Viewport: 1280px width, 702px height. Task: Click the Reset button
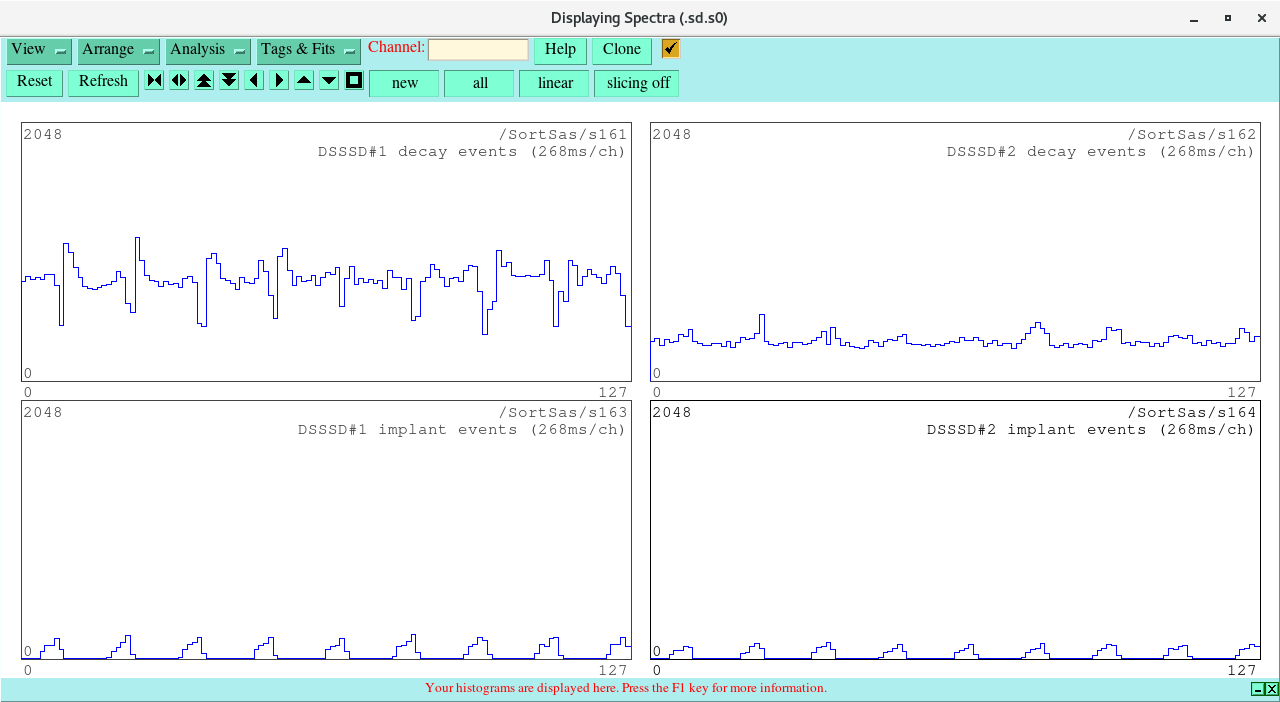click(35, 82)
